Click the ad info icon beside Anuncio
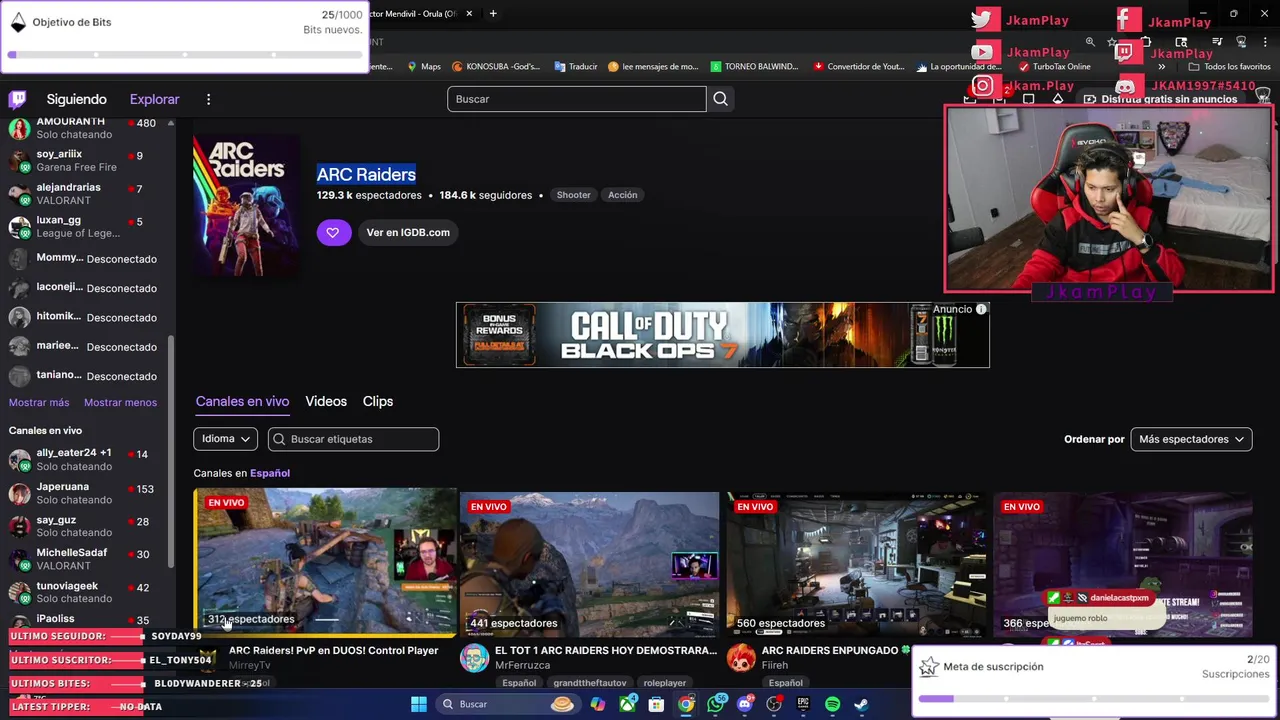 pyautogui.click(x=981, y=309)
